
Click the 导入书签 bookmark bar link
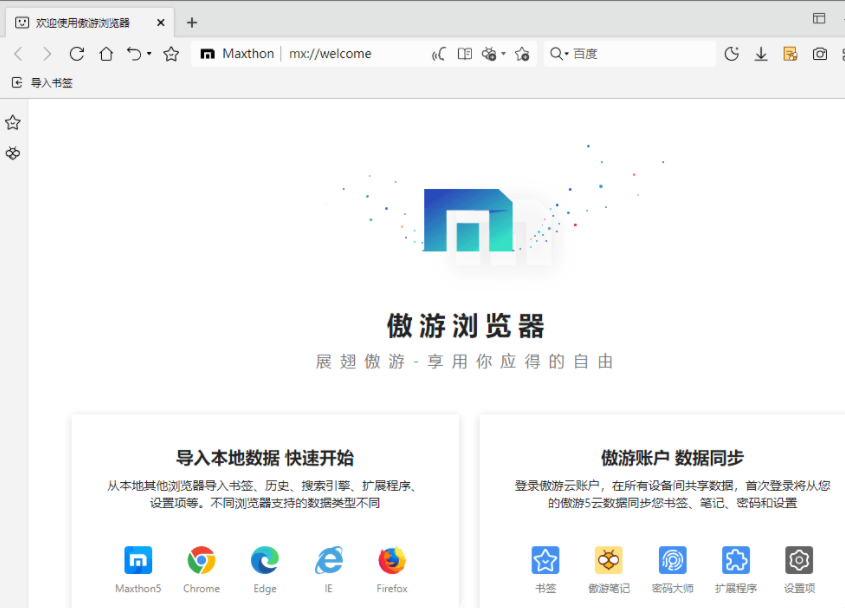pos(43,83)
